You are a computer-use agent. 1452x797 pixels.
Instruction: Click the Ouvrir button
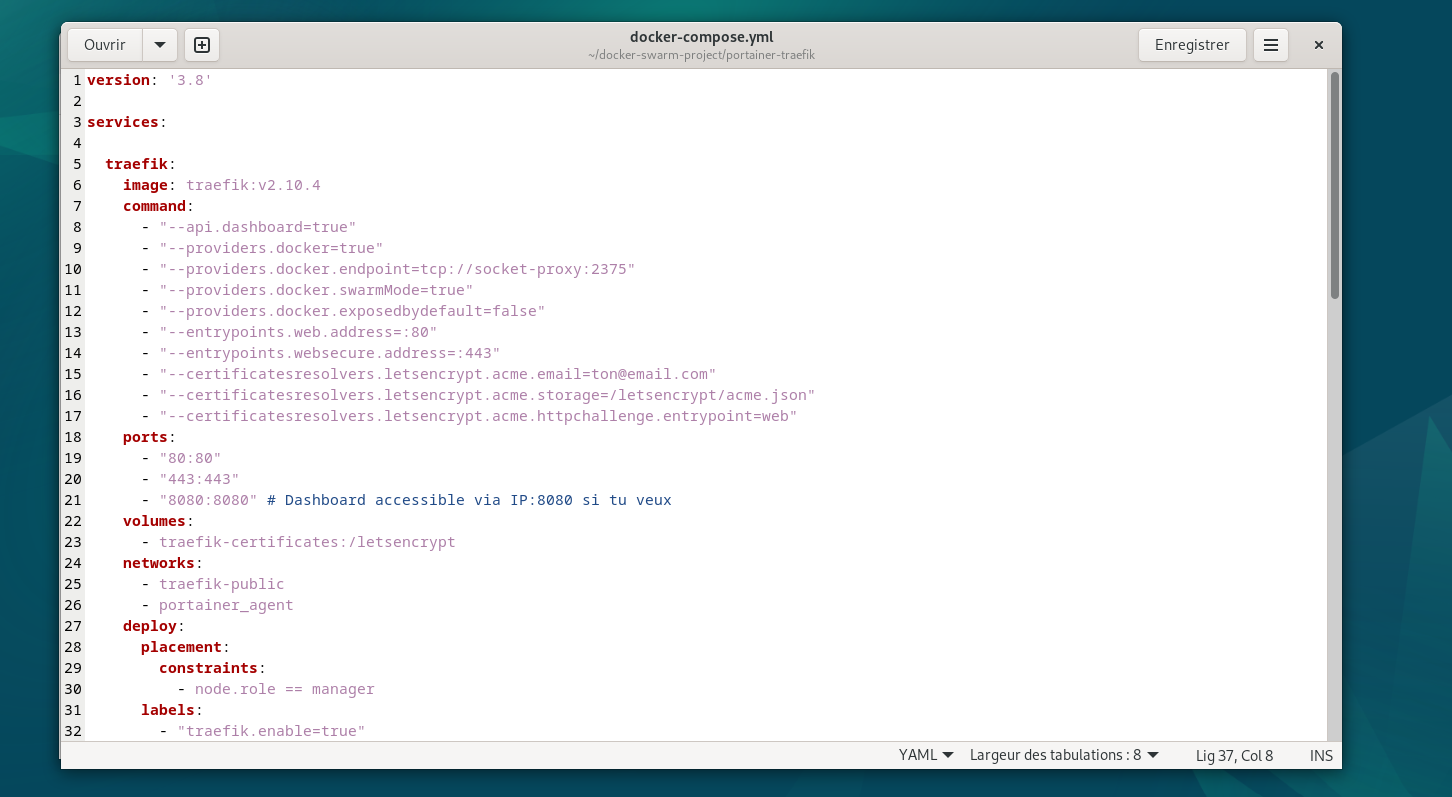105,45
